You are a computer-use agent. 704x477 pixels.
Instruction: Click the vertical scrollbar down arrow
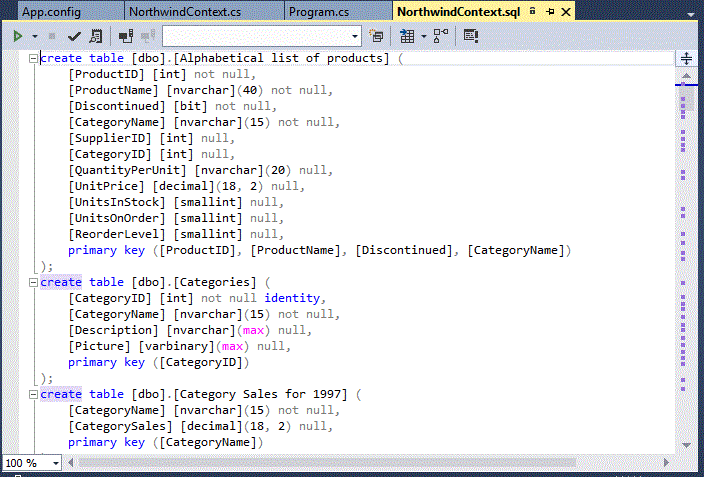(686, 445)
